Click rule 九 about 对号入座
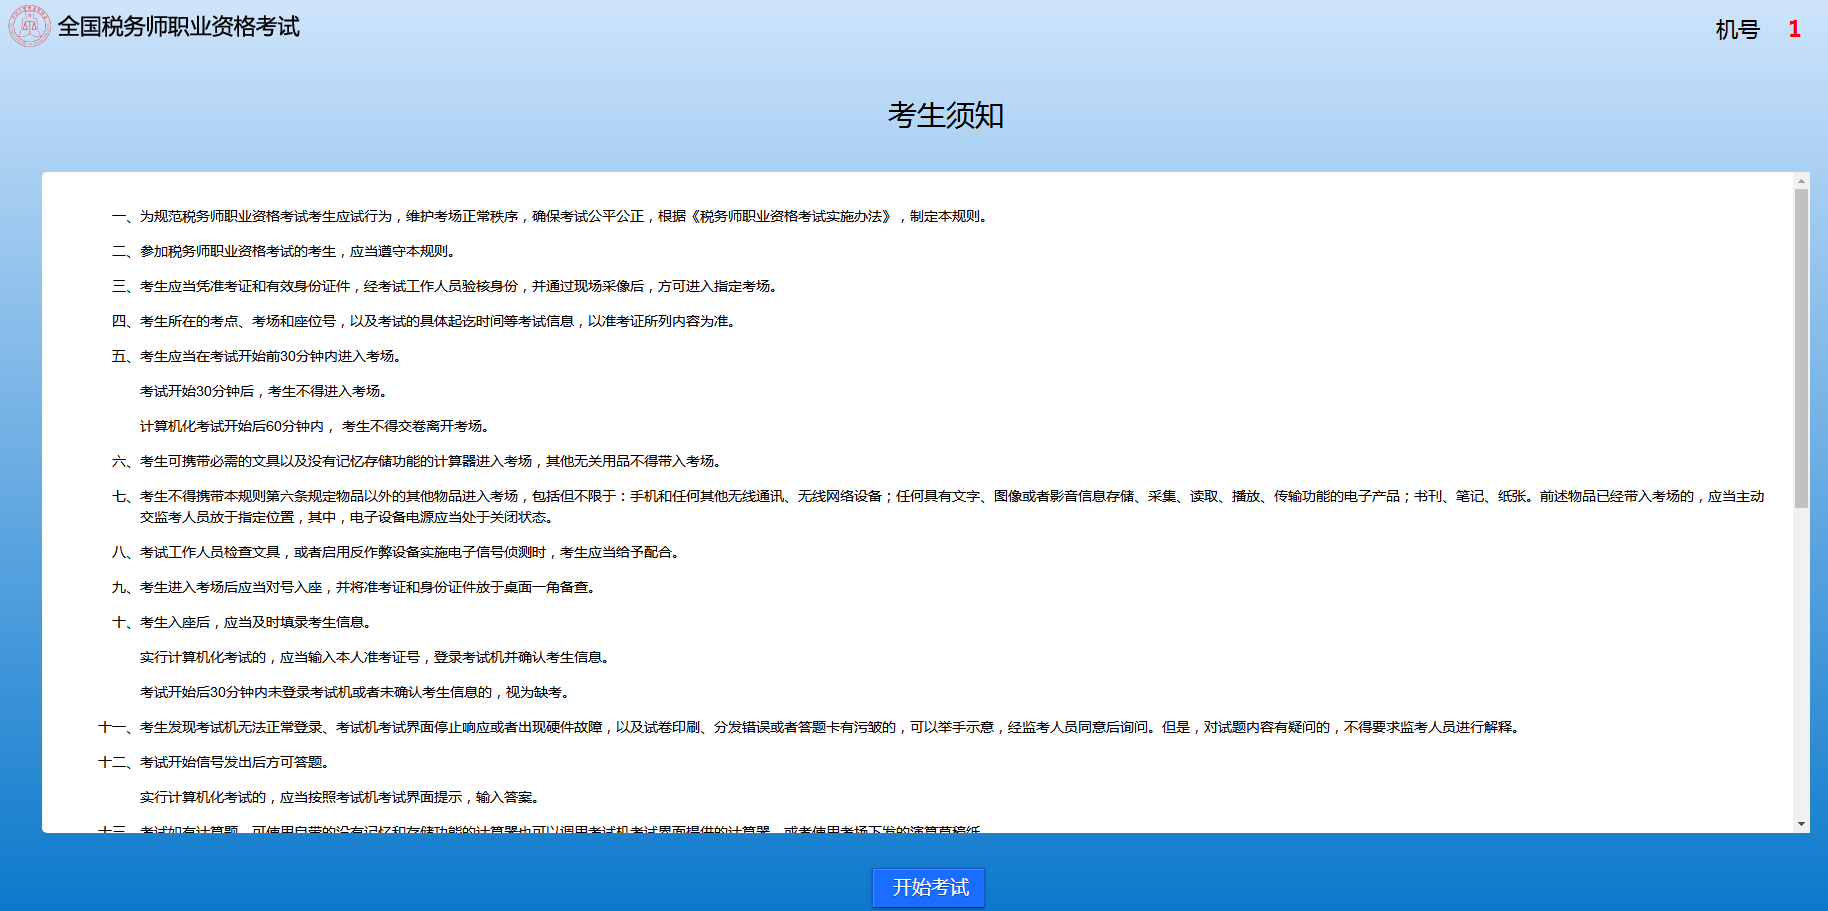This screenshot has width=1828, height=911. [x=355, y=588]
